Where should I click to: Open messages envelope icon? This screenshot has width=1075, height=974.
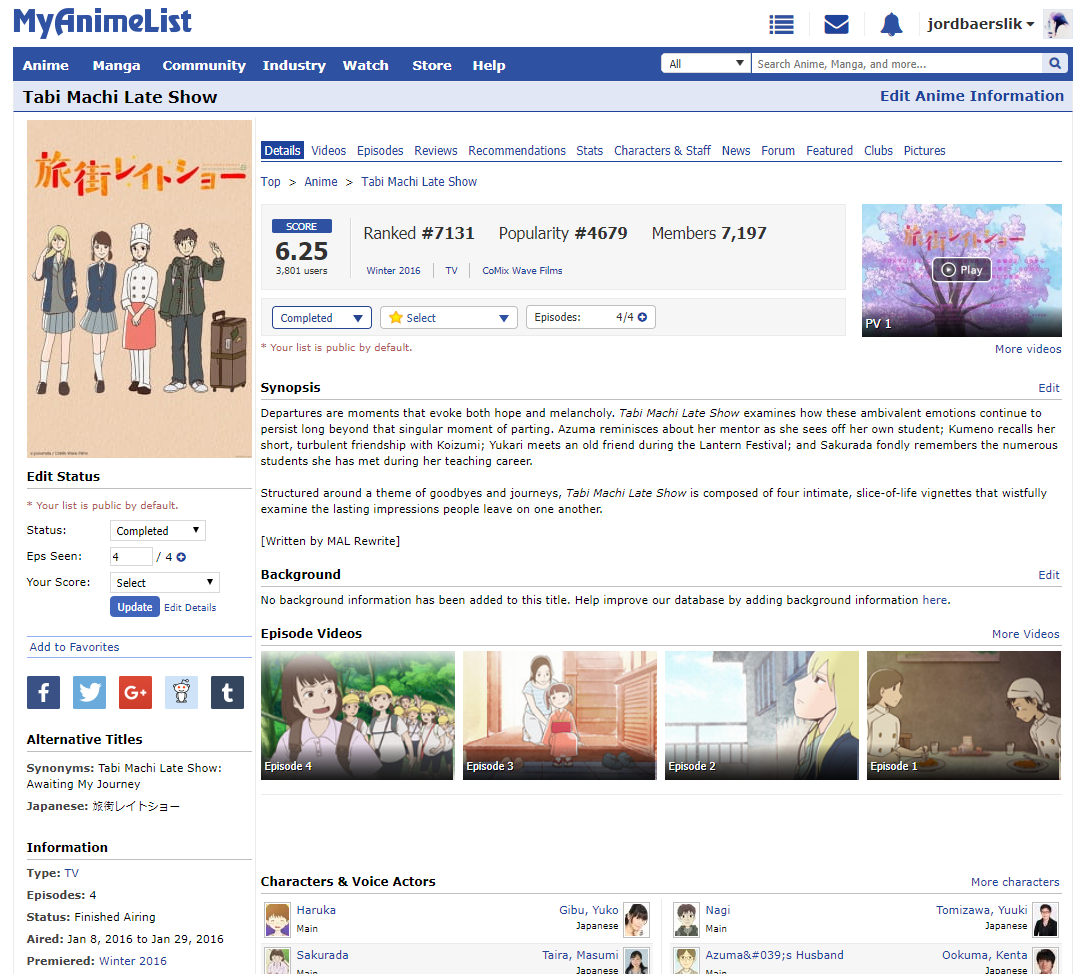(836, 25)
